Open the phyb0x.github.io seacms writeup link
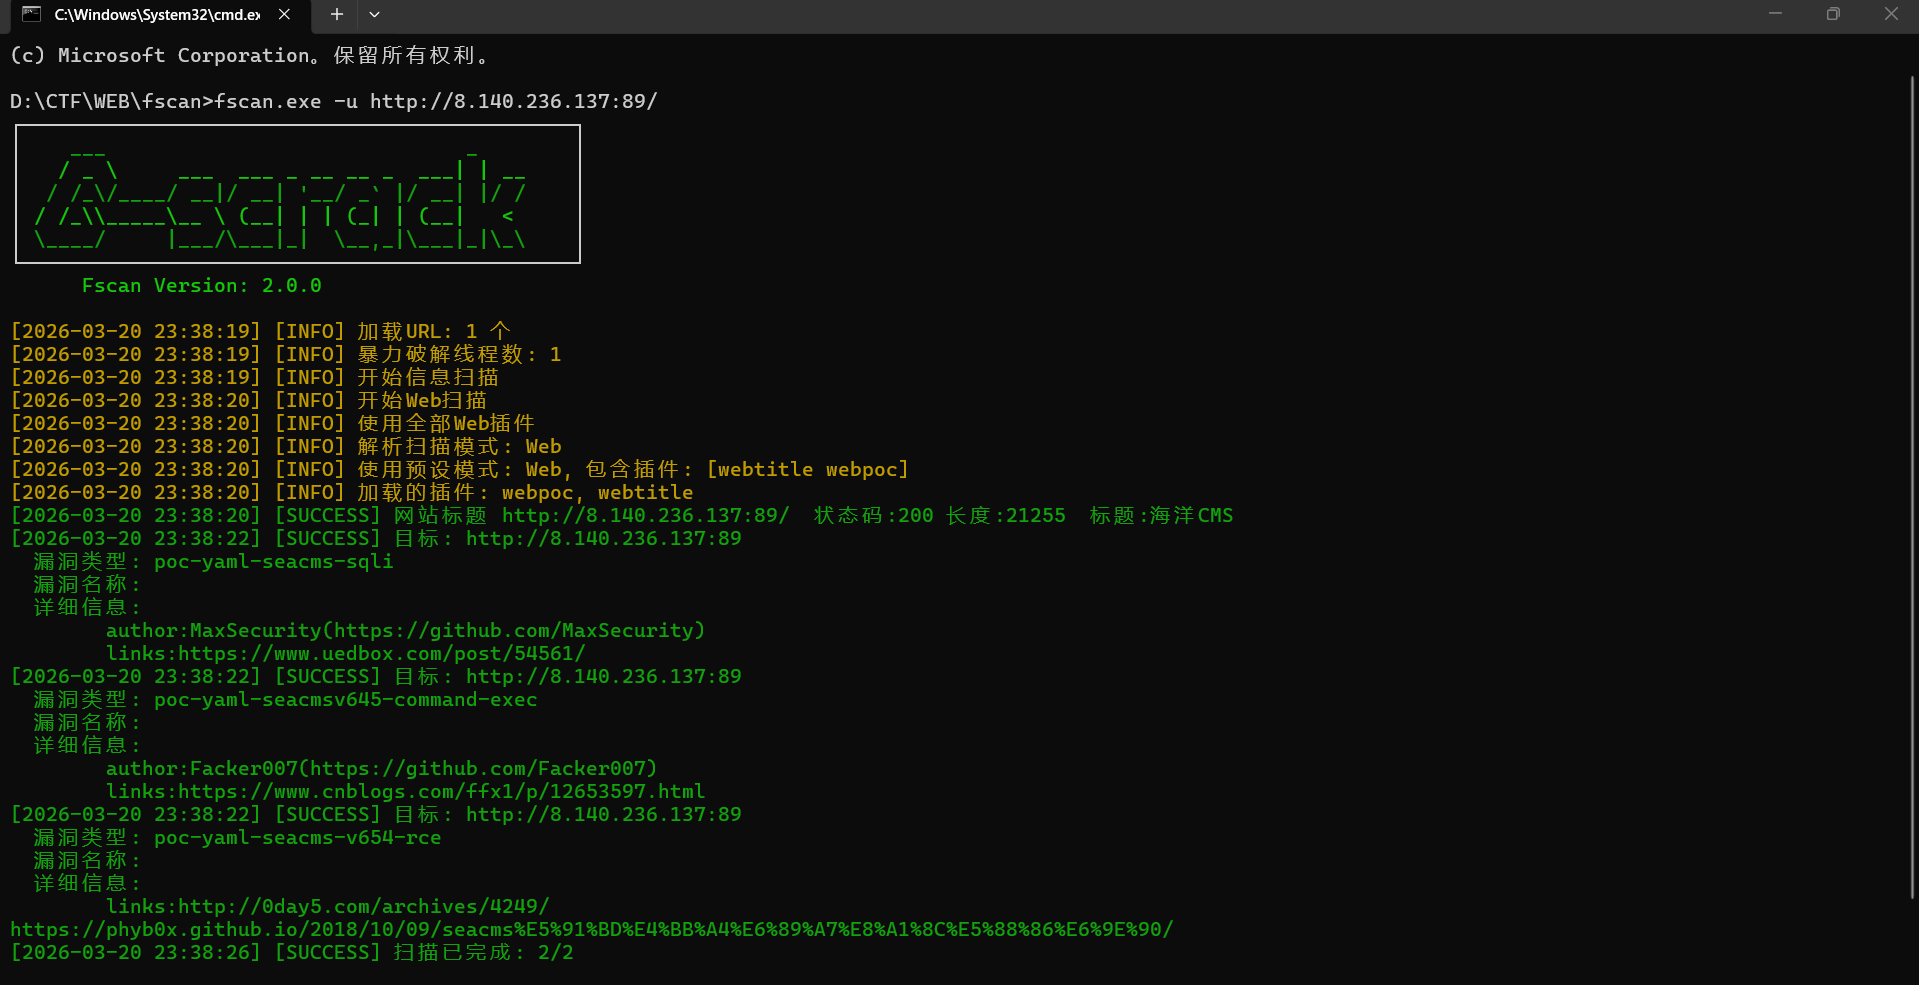The image size is (1919, 985). [592, 929]
